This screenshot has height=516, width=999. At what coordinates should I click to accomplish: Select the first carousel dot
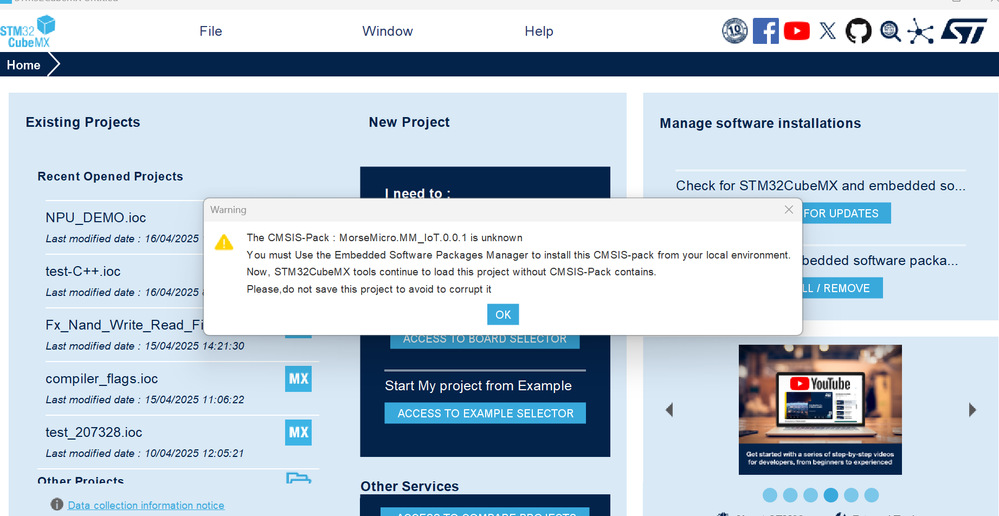770,495
